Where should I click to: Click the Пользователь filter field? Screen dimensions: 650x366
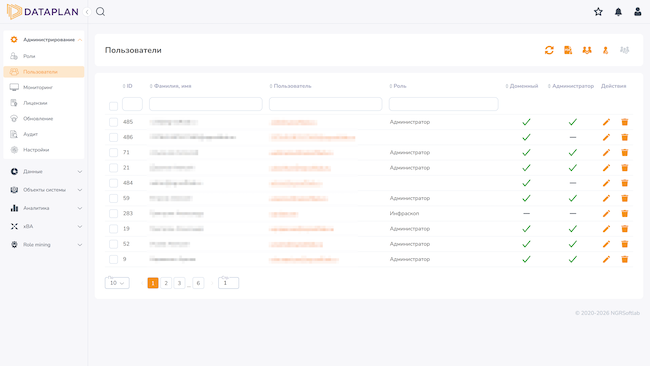(325, 104)
